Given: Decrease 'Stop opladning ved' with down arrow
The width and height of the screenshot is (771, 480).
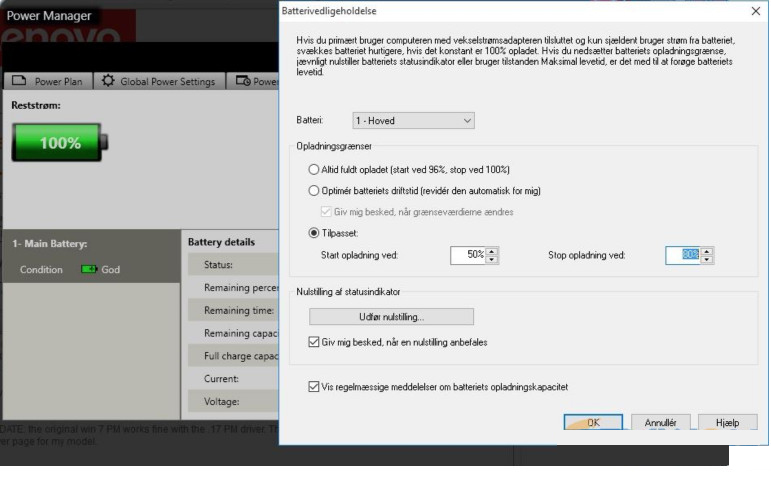Looking at the screenshot, I should point(707,259).
